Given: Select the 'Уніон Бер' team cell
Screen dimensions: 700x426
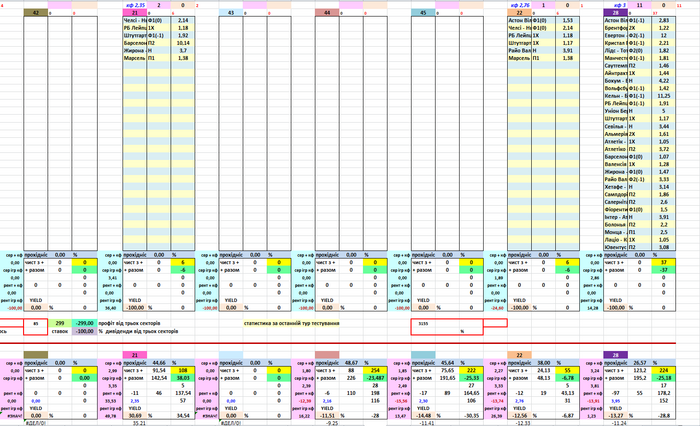Looking at the screenshot, I should [x=616, y=111].
